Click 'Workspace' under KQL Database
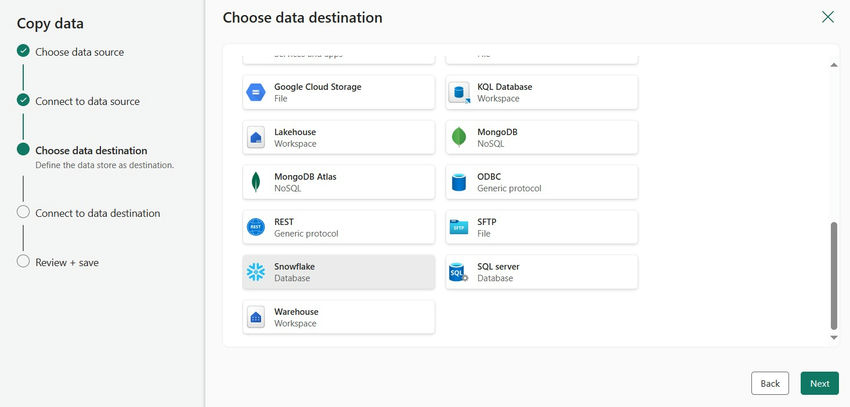The height and width of the screenshot is (407, 850). 498,99
